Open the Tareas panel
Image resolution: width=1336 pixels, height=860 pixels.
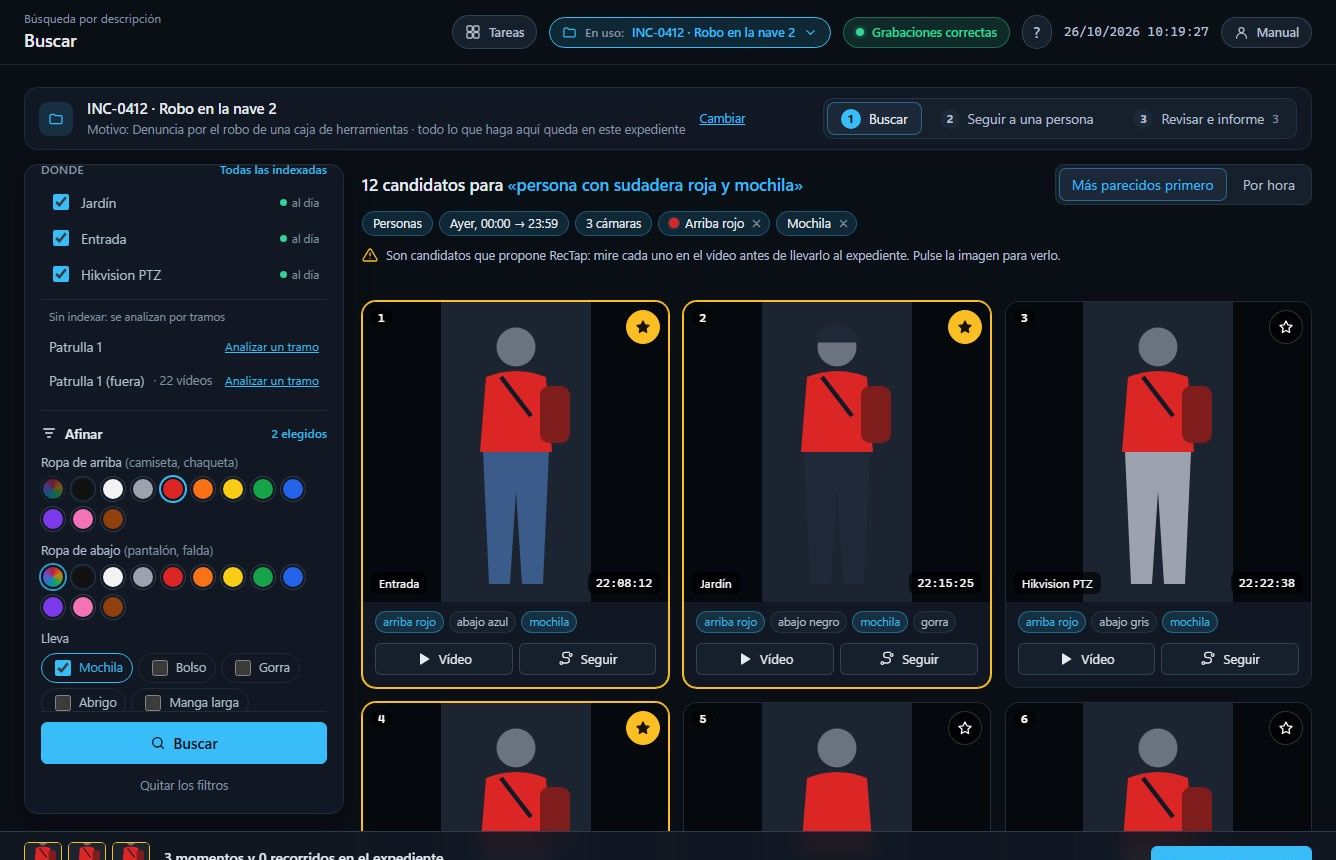coord(495,32)
